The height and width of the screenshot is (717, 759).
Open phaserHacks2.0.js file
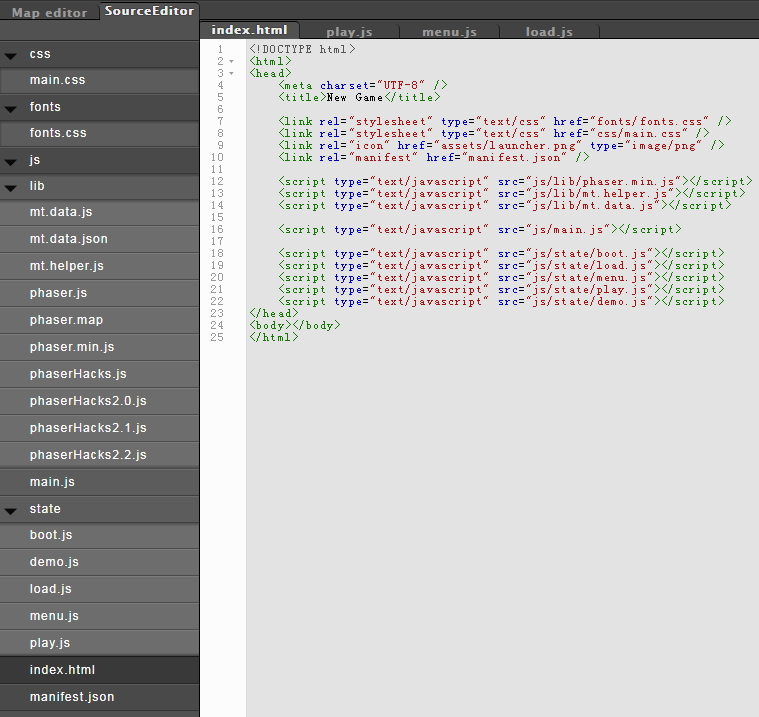point(99,401)
